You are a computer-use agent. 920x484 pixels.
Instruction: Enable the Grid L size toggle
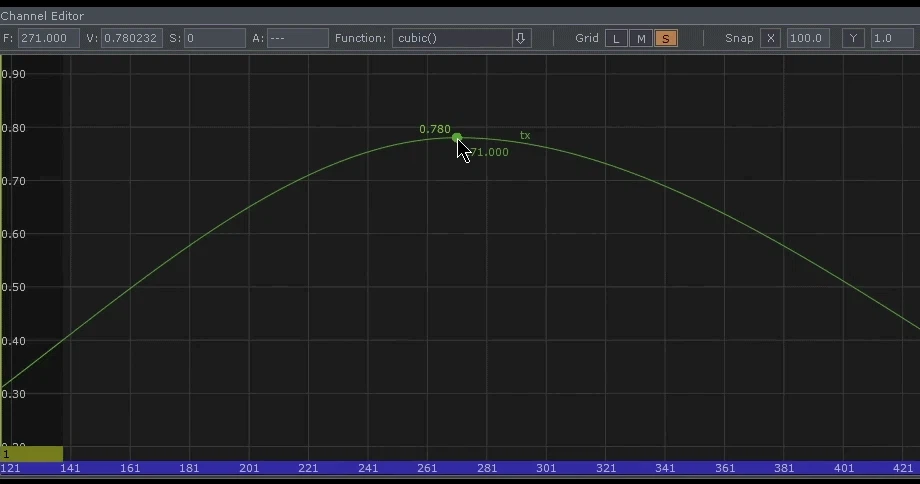coord(616,39)
